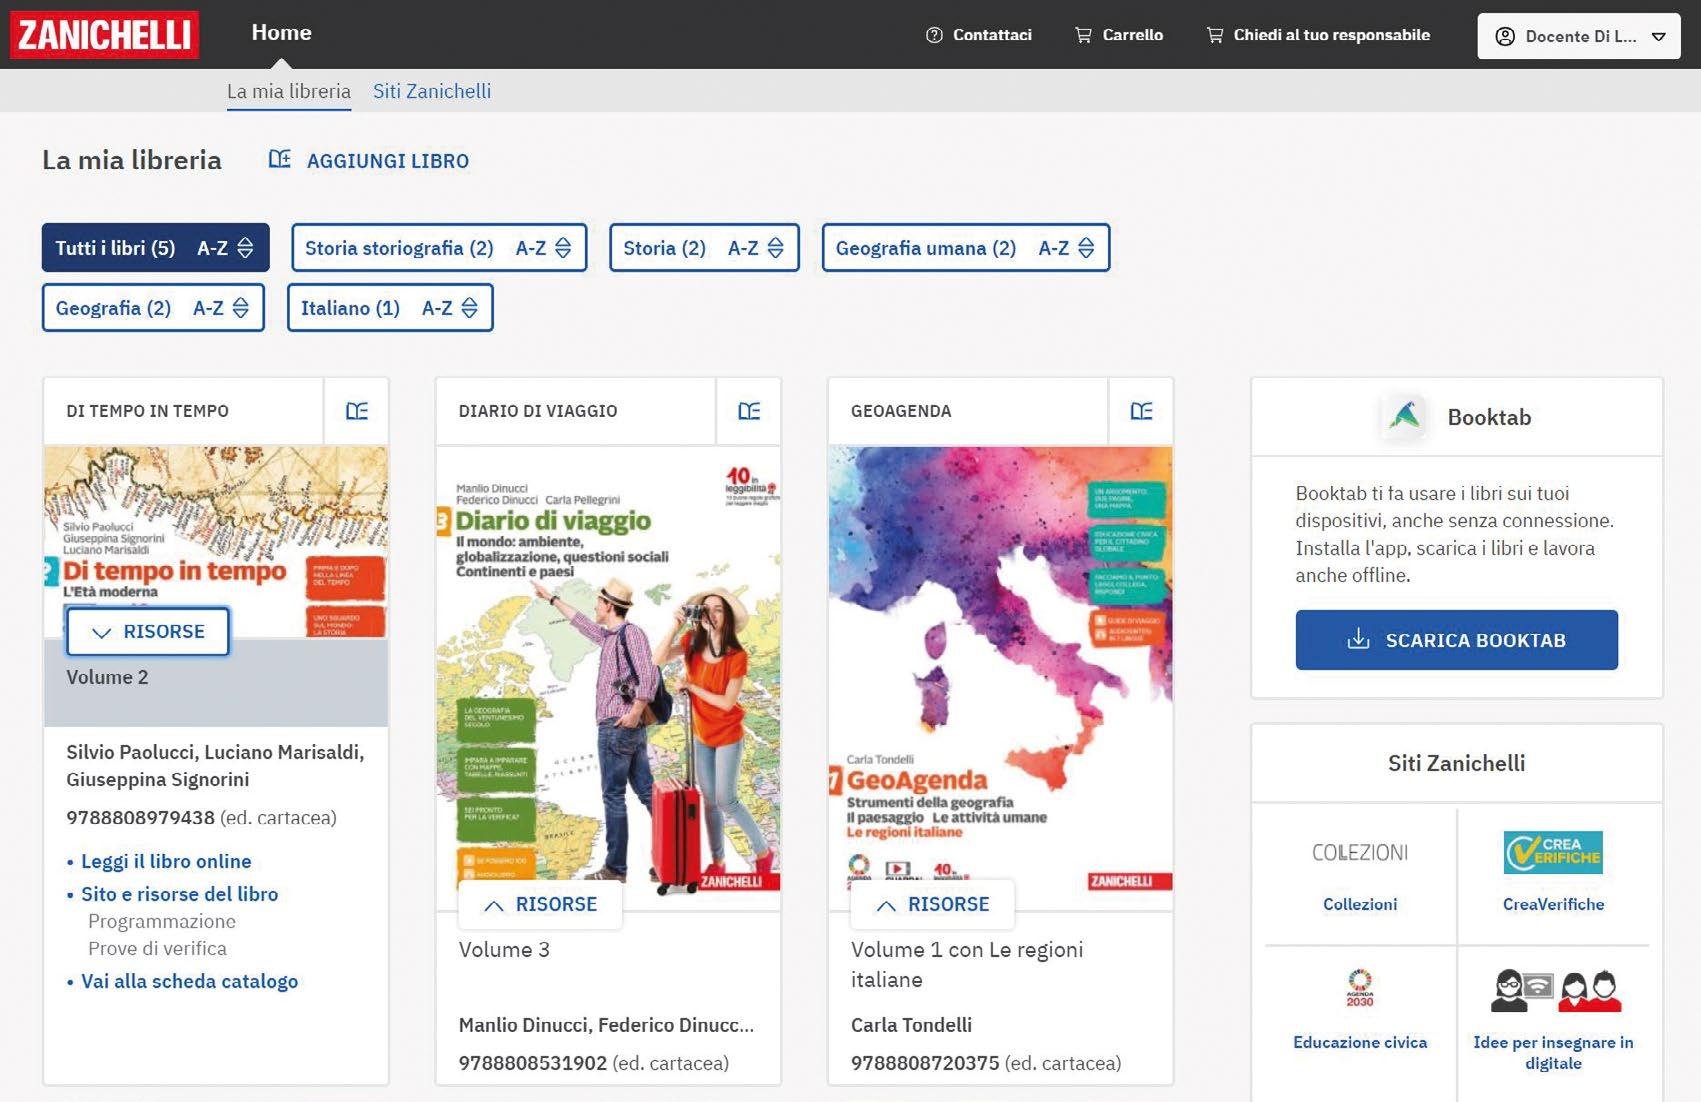
Task: Click the GEOAGENDA card title
Action: (901, 411)
